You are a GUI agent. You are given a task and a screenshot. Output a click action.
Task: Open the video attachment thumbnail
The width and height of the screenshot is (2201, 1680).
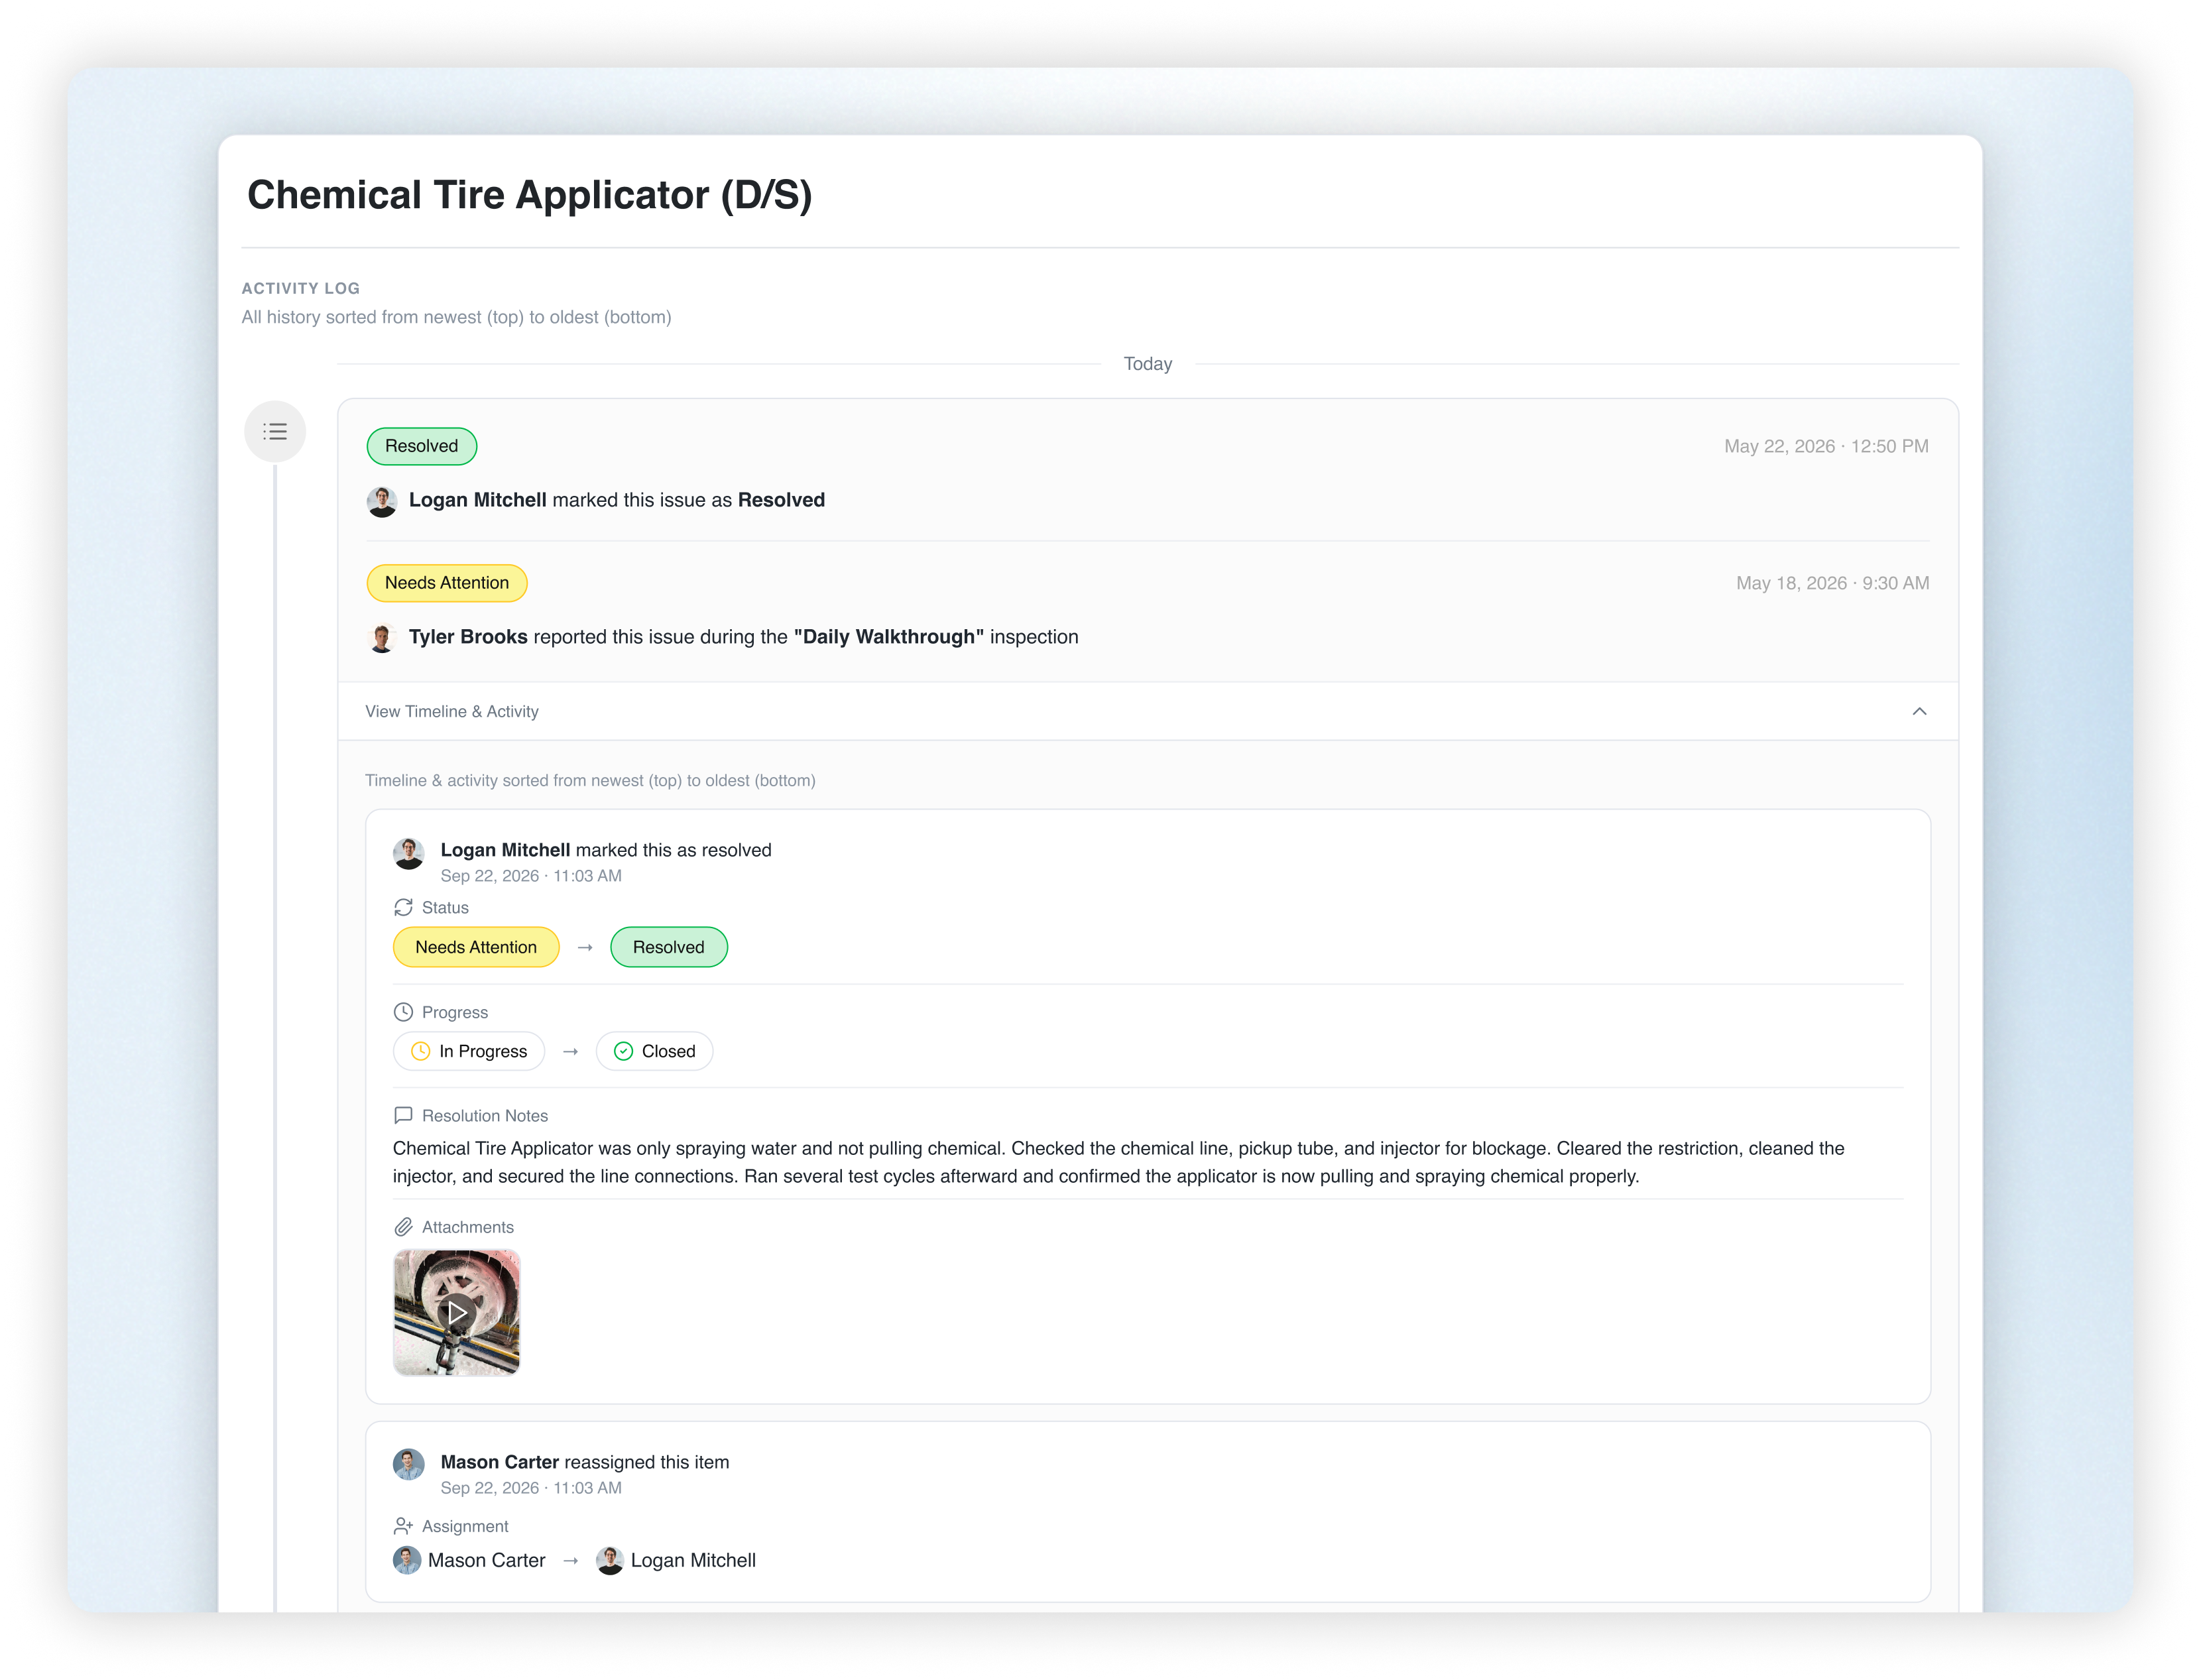pyautogui.click(x=456, y=1312)
